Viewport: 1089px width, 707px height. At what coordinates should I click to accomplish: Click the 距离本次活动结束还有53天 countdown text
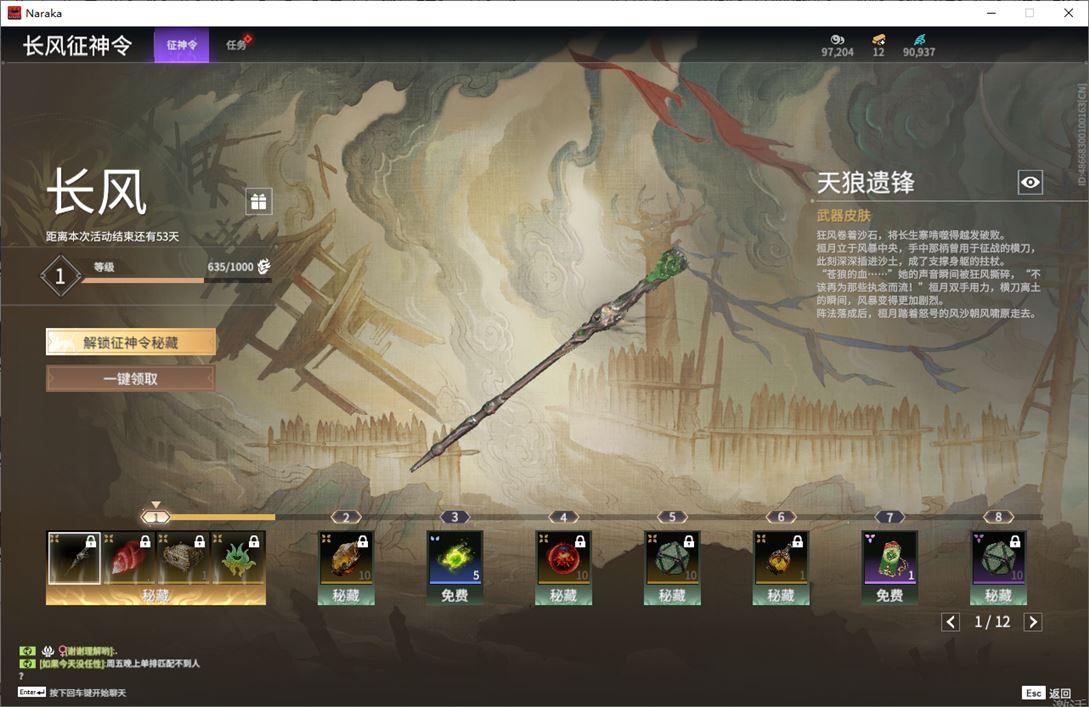pos(113,236)
